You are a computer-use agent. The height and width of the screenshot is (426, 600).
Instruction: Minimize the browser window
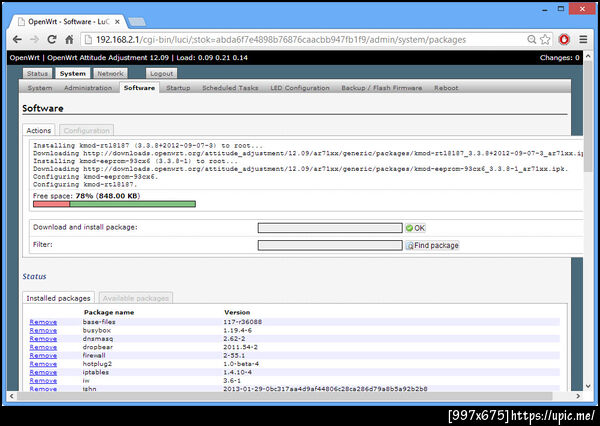pos(545,9)
